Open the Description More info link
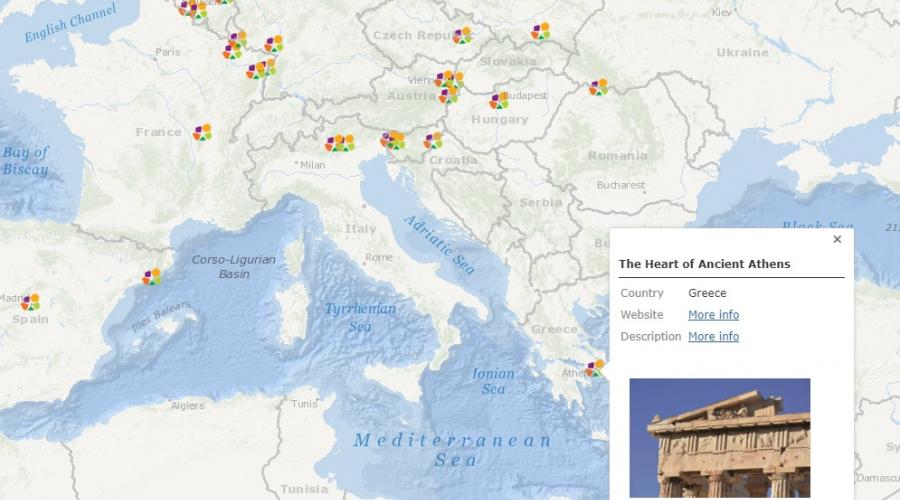Screen dimensions: 900x500 (x=713, y=336)
